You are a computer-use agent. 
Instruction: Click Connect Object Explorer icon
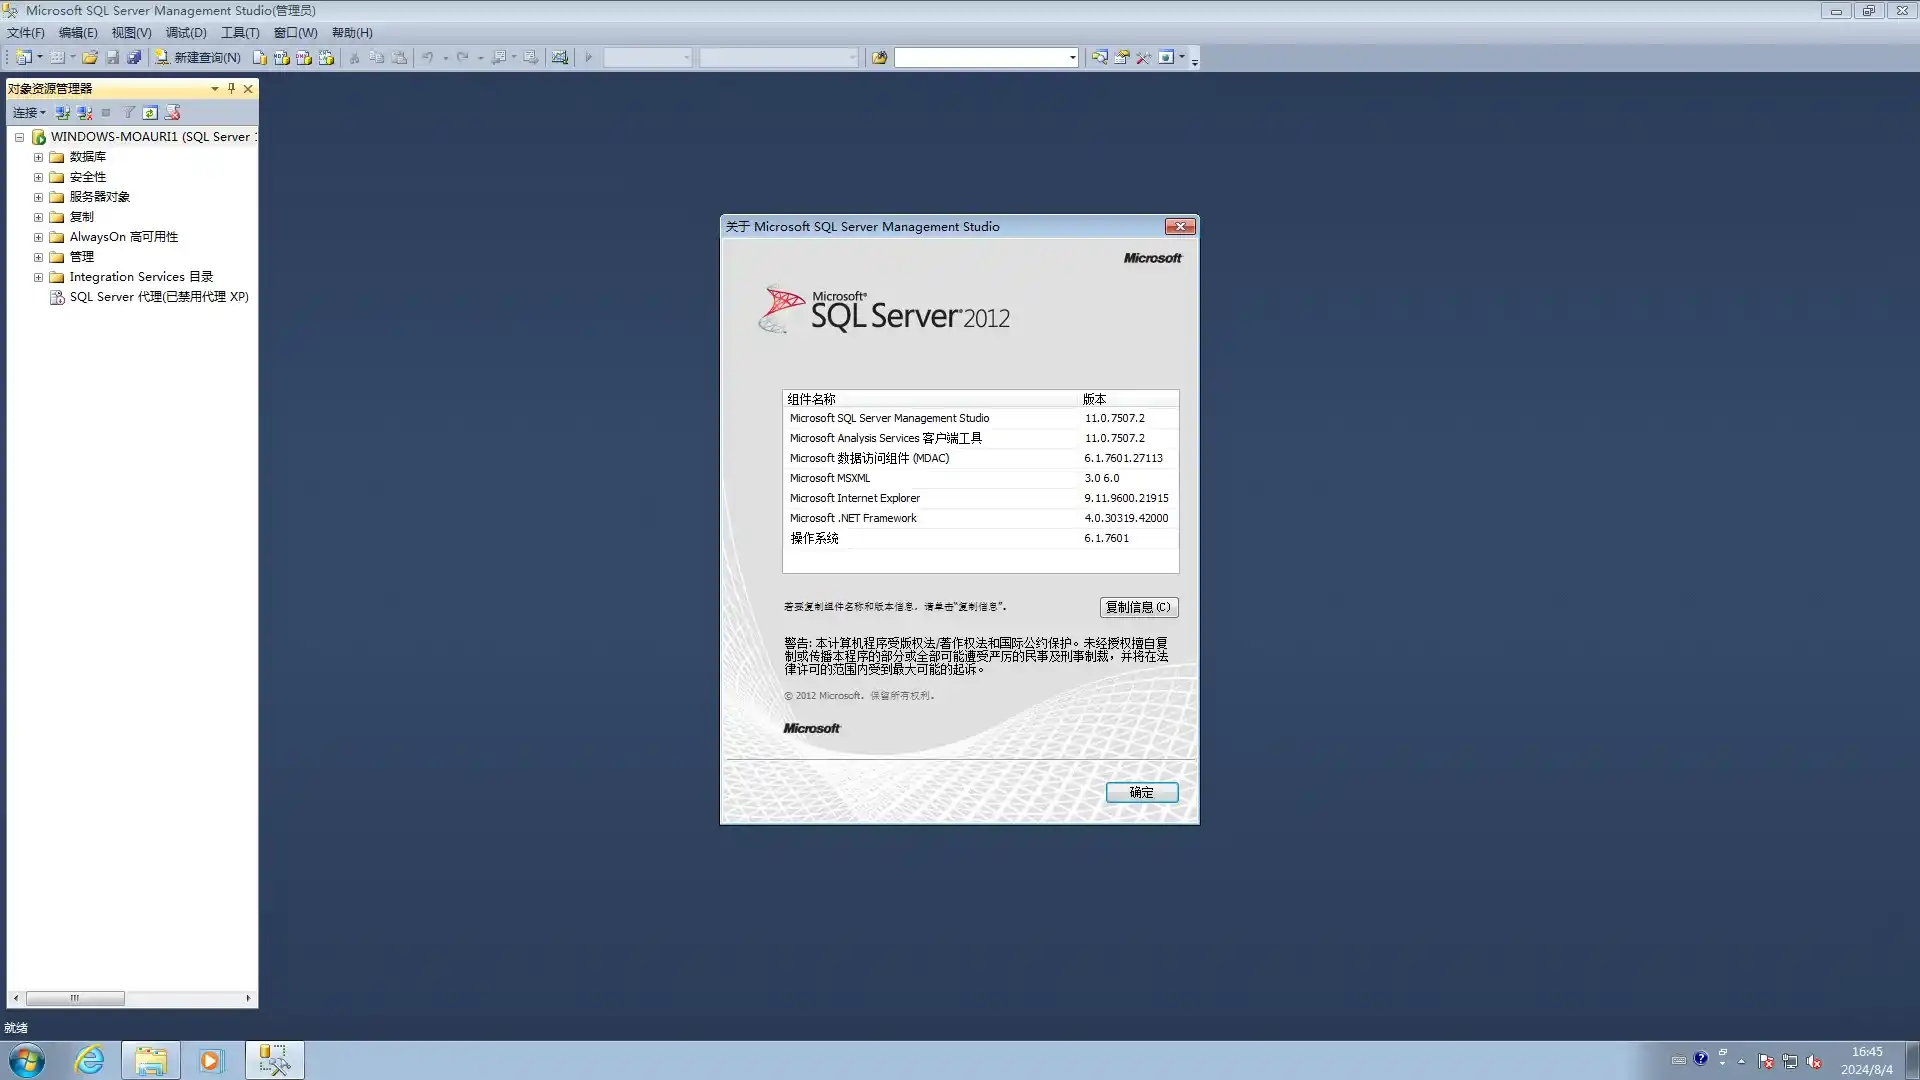click(63, 113)
